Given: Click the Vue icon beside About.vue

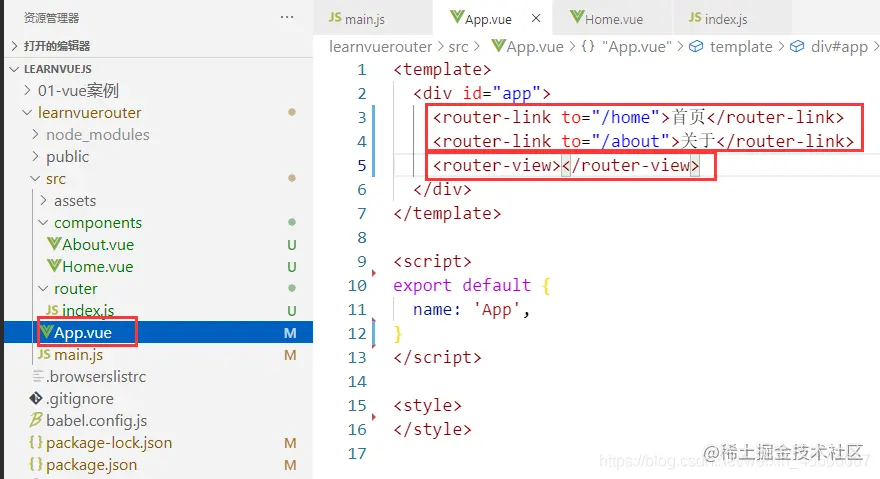Looking at the screenshot, I should (54, 244).
